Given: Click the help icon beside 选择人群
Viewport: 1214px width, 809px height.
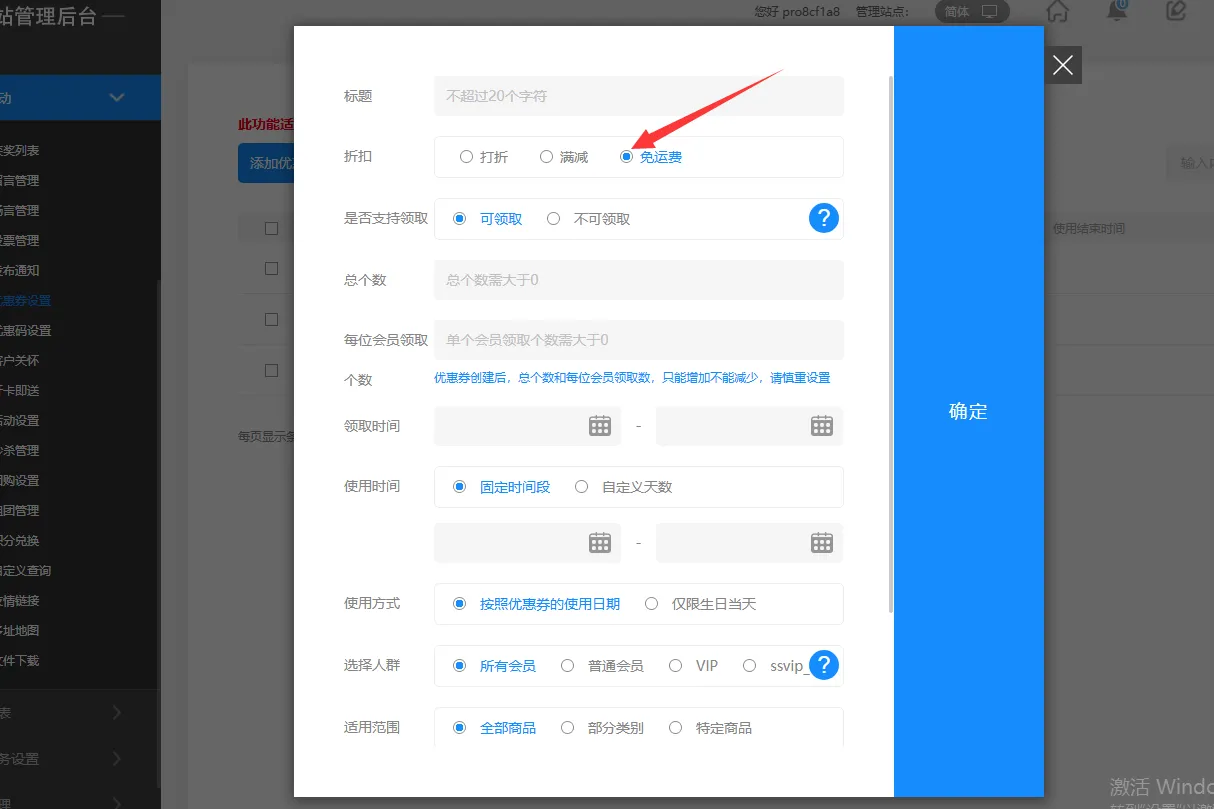Looking at the screenshot, I should click(x=823, y=665).
